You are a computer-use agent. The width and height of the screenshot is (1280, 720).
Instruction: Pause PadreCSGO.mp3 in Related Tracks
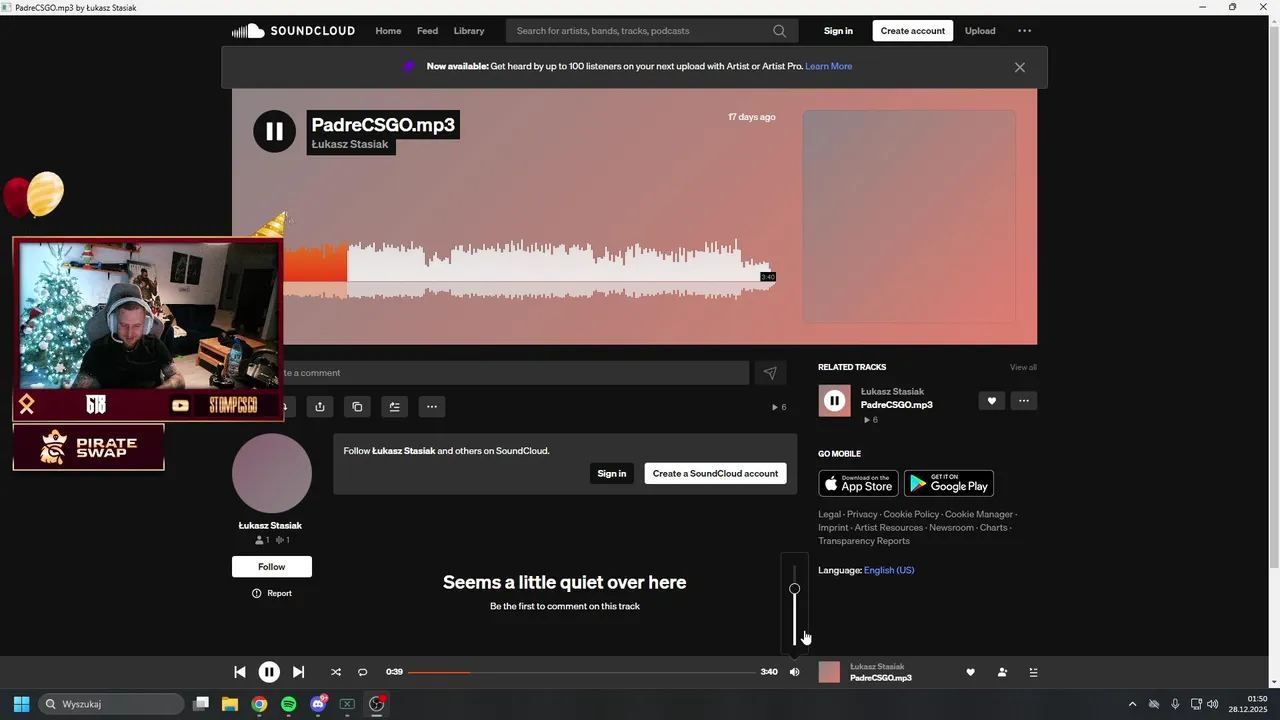point(834,401)
